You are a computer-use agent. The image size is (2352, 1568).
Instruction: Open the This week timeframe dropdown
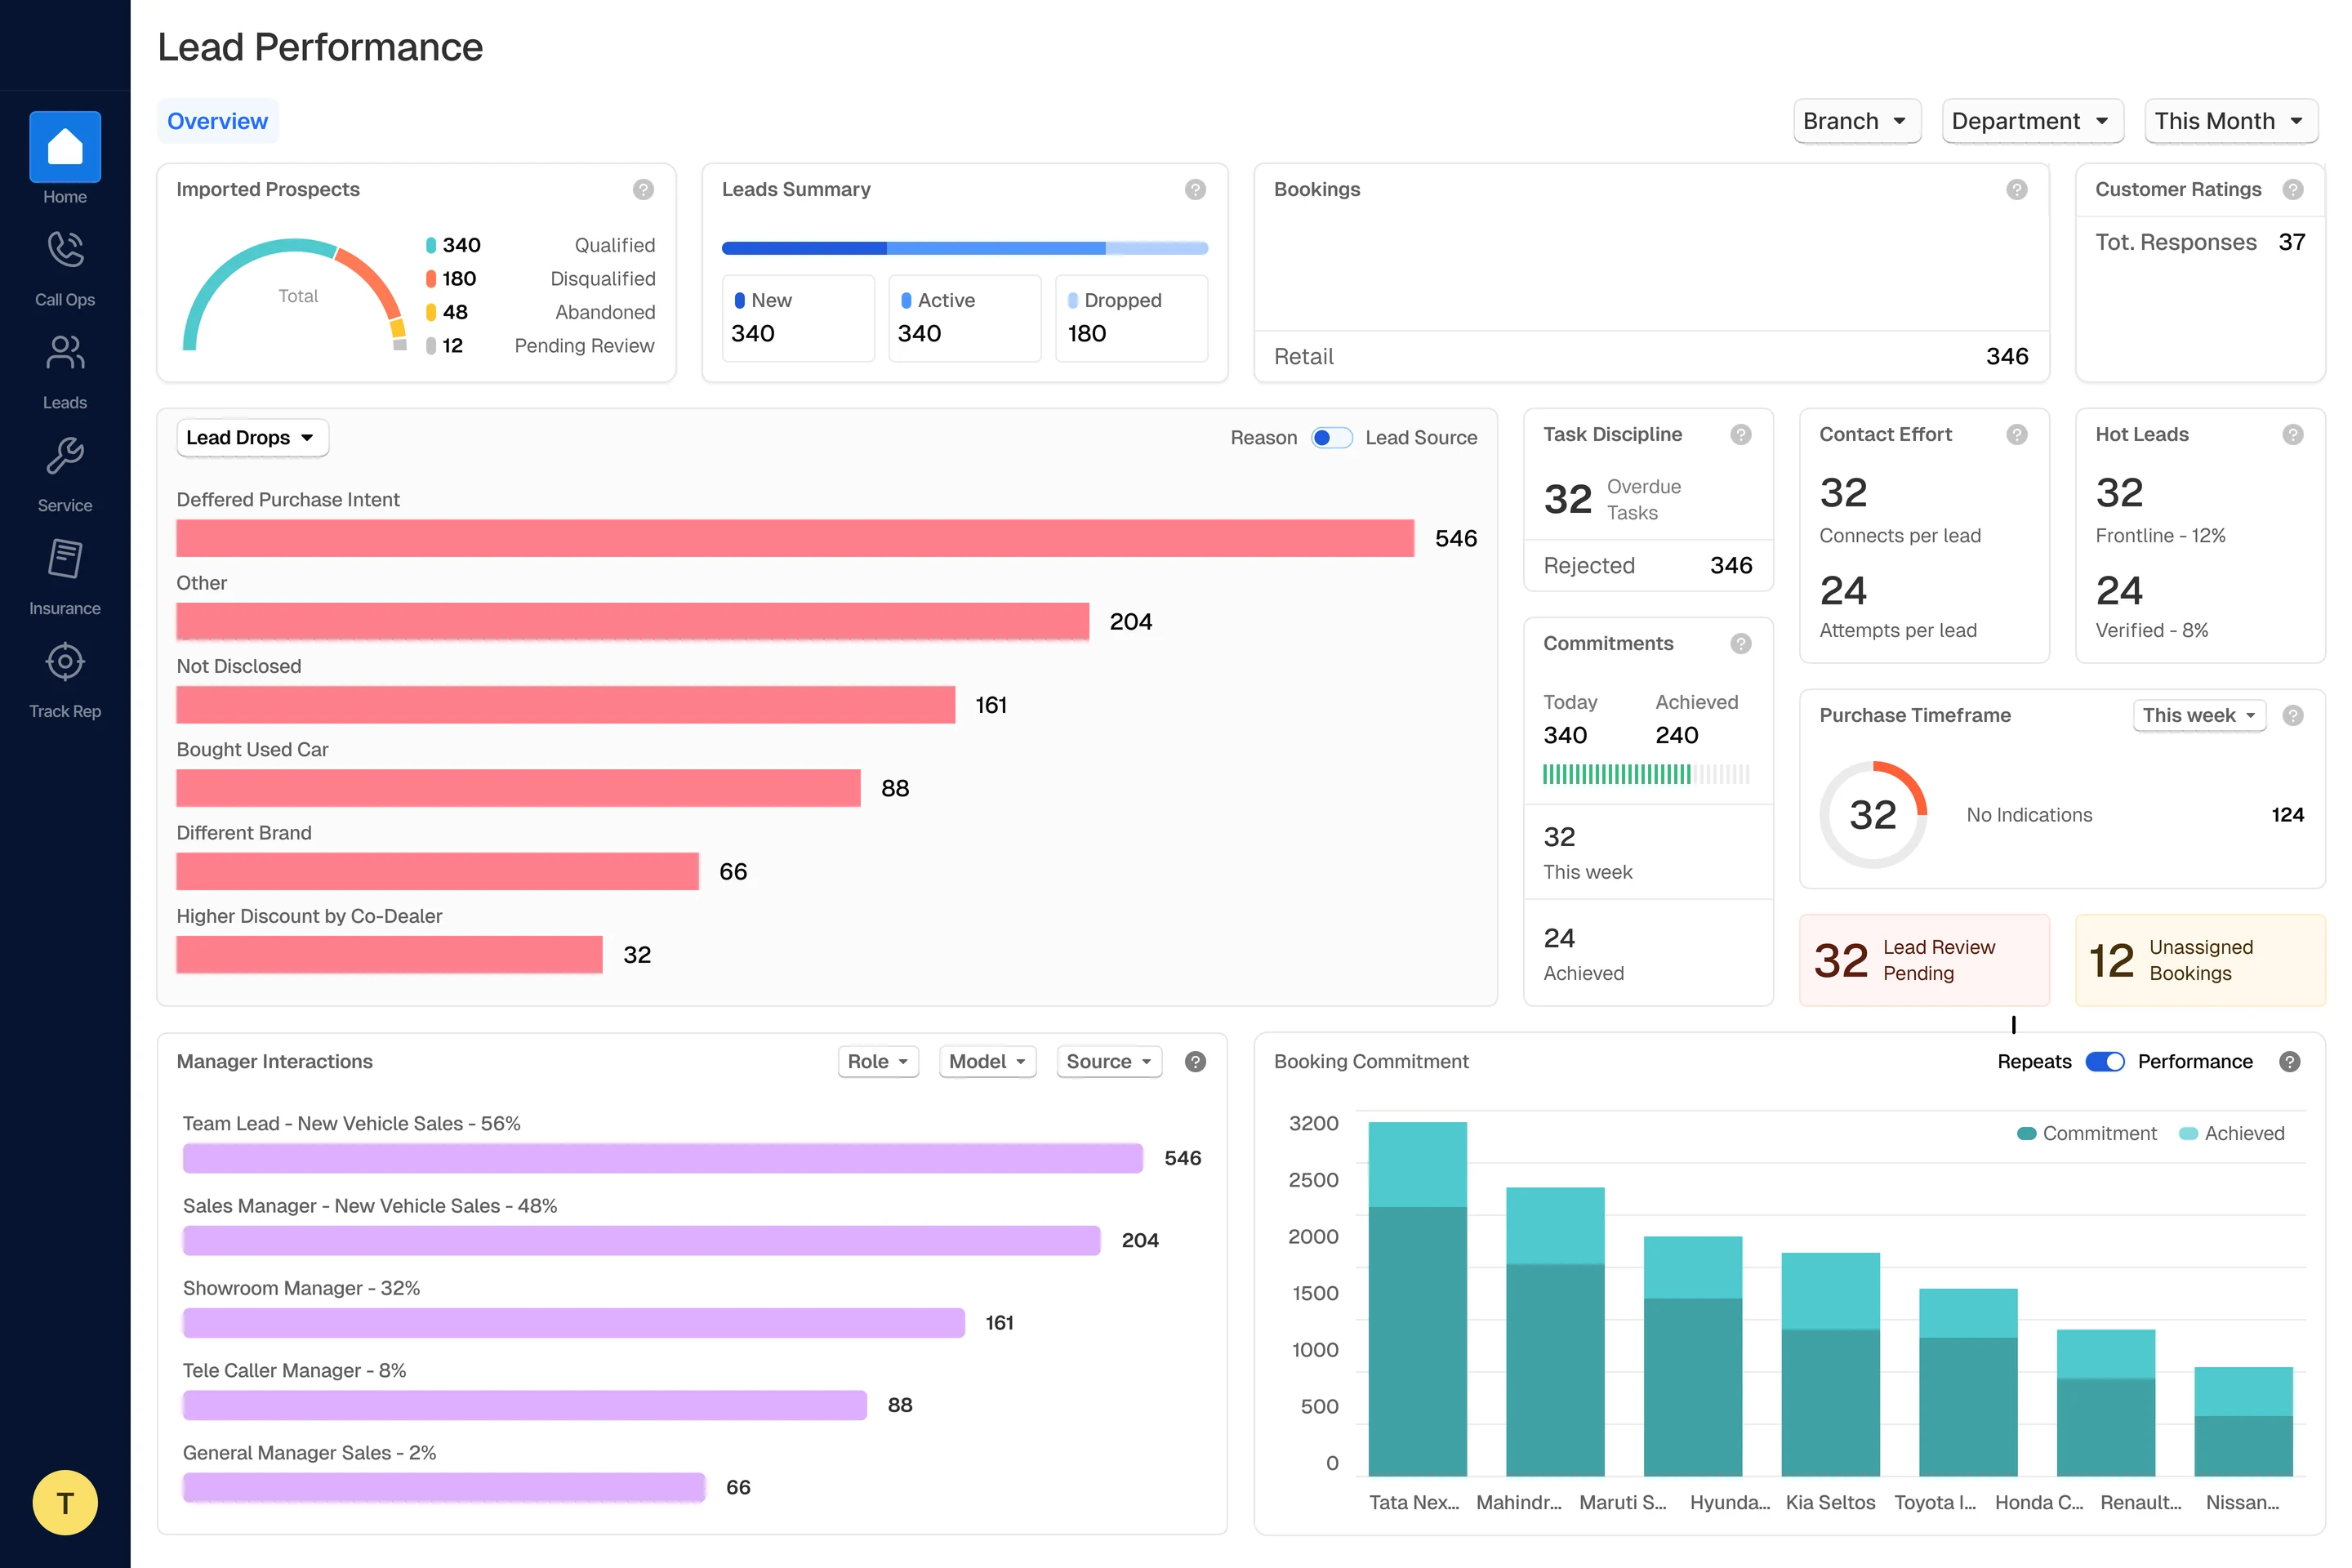coord(2199,715)
